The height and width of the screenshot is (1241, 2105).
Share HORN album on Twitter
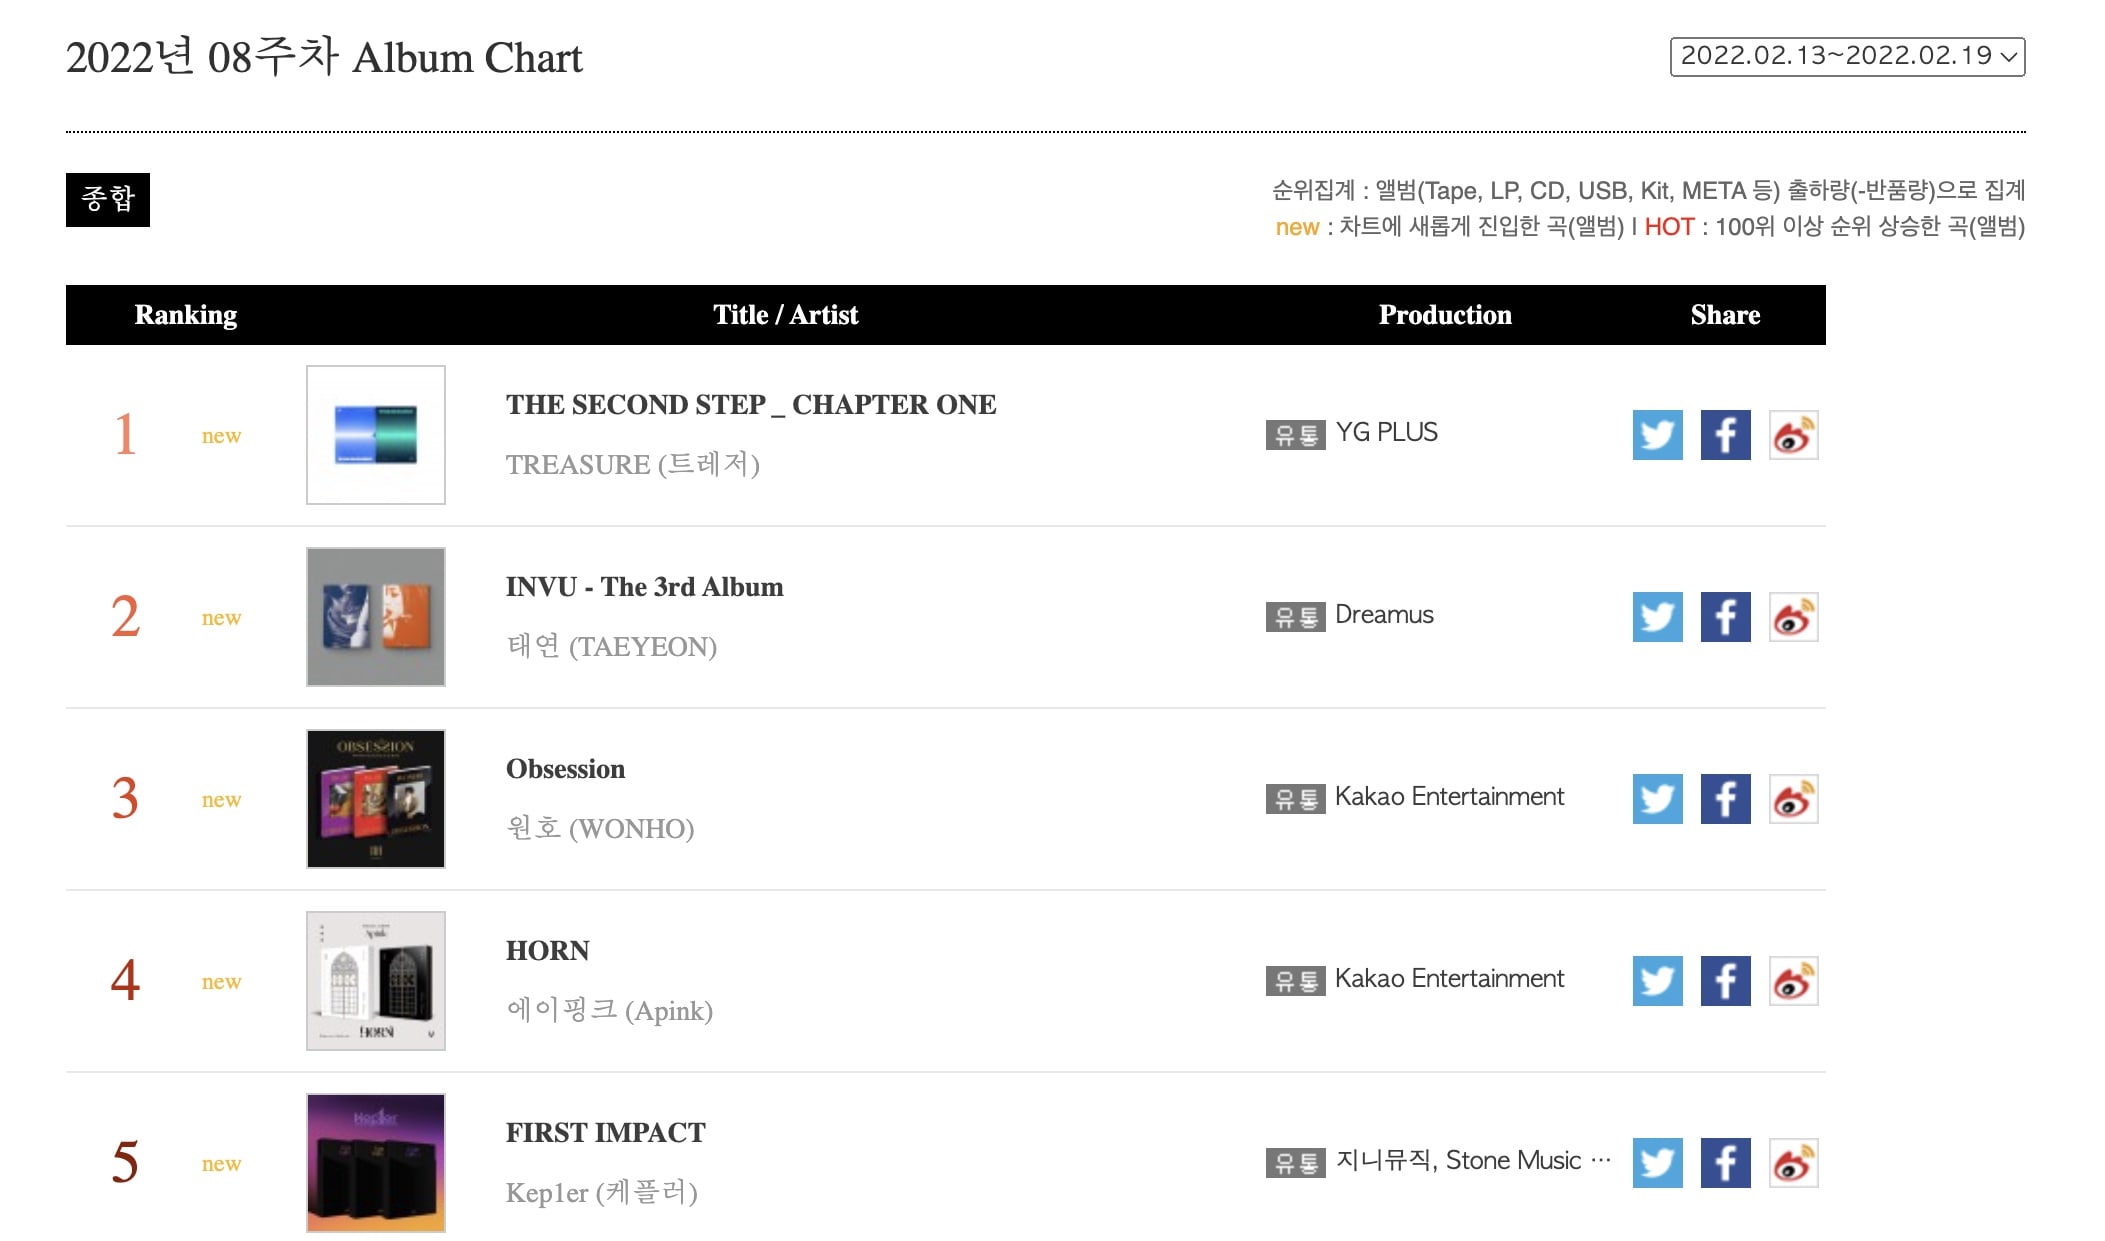tap(1657, 981)
